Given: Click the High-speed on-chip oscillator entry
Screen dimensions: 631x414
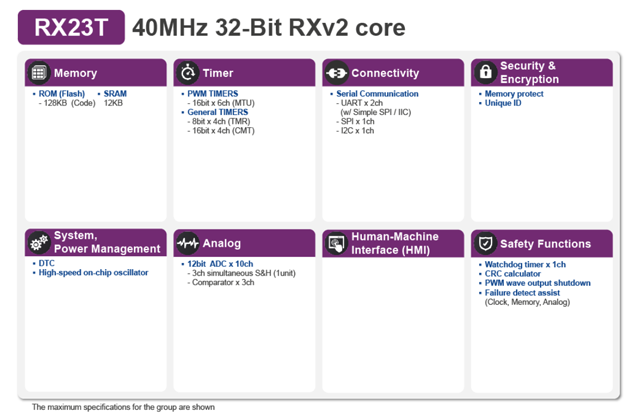Looking at the screenshot, I should coord(93,273).
